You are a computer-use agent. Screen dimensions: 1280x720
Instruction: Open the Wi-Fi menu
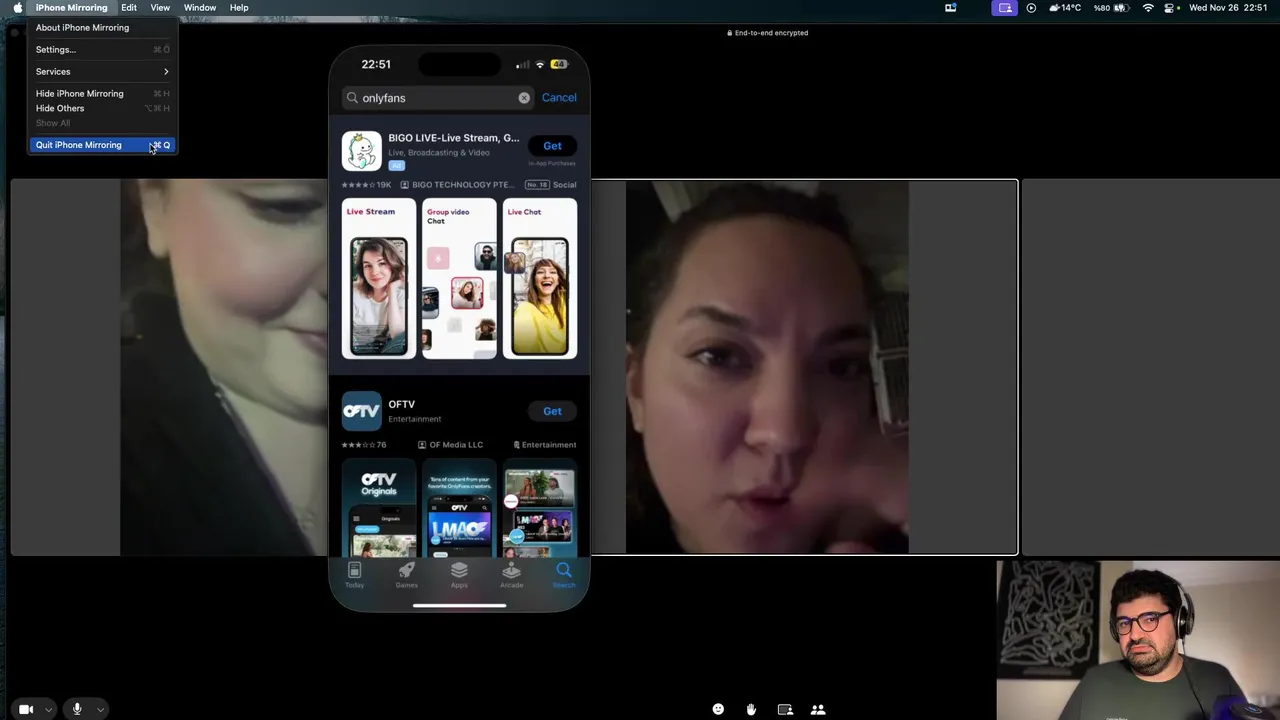(x=1148, y=7)
